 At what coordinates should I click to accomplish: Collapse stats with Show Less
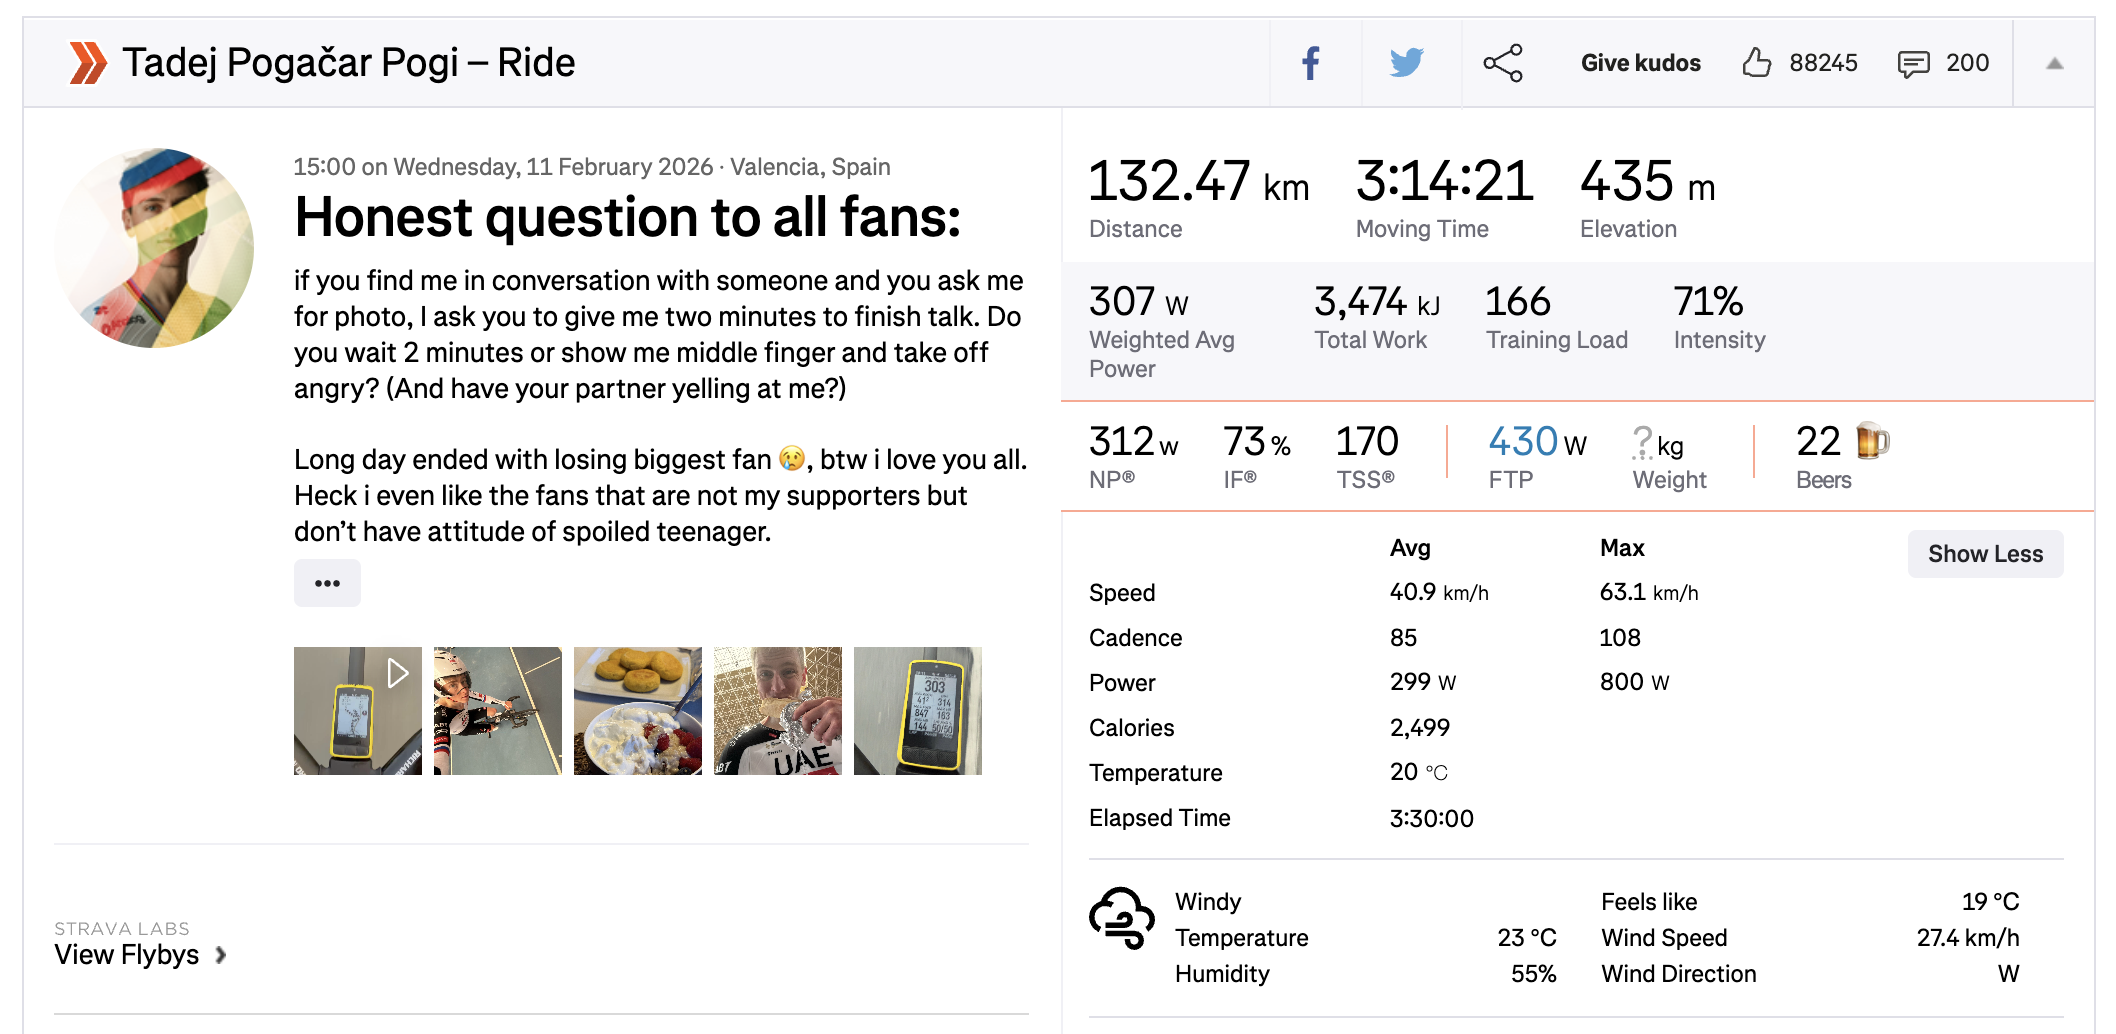(x=1985, y=554)
